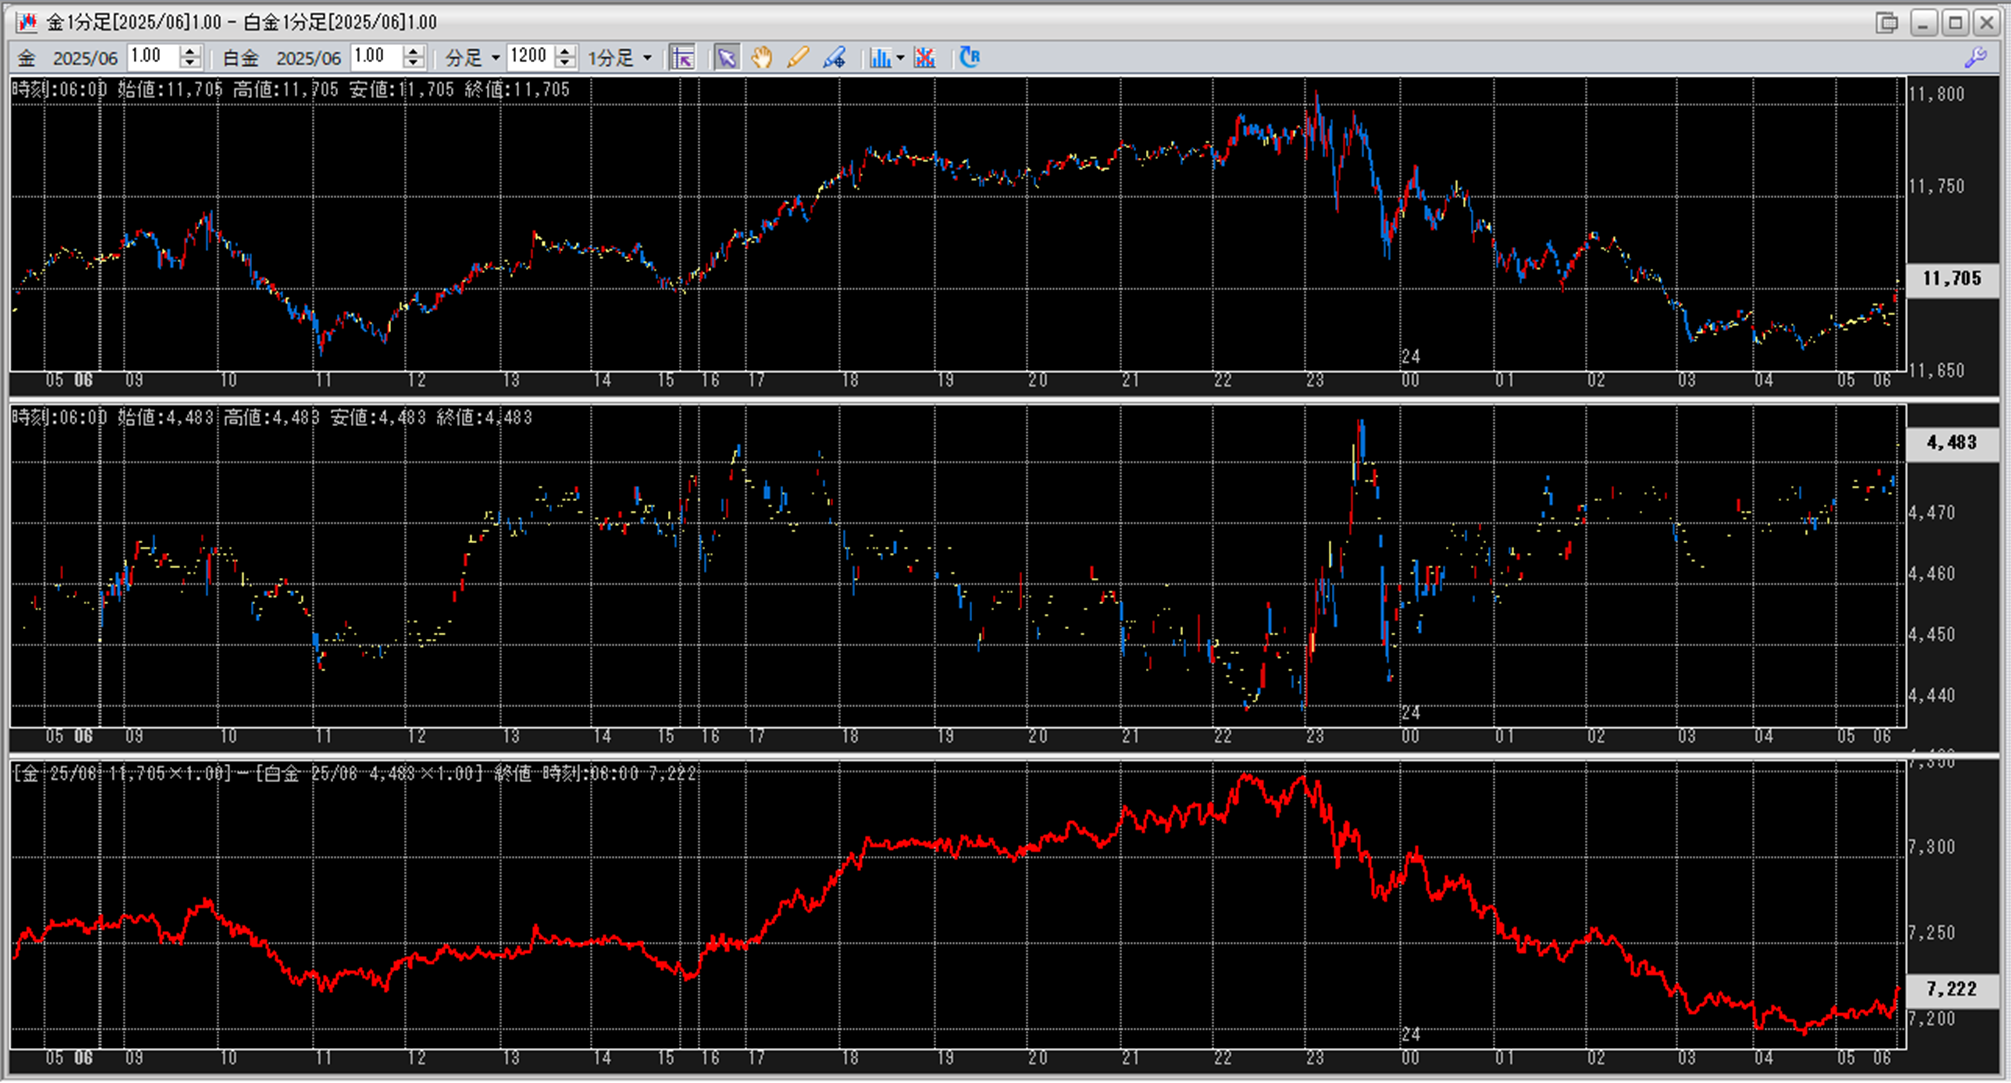Viewport: 2011px width, 1083px height.
Task: Click the delete chart indicators icon
Action: tap(925, 58)
